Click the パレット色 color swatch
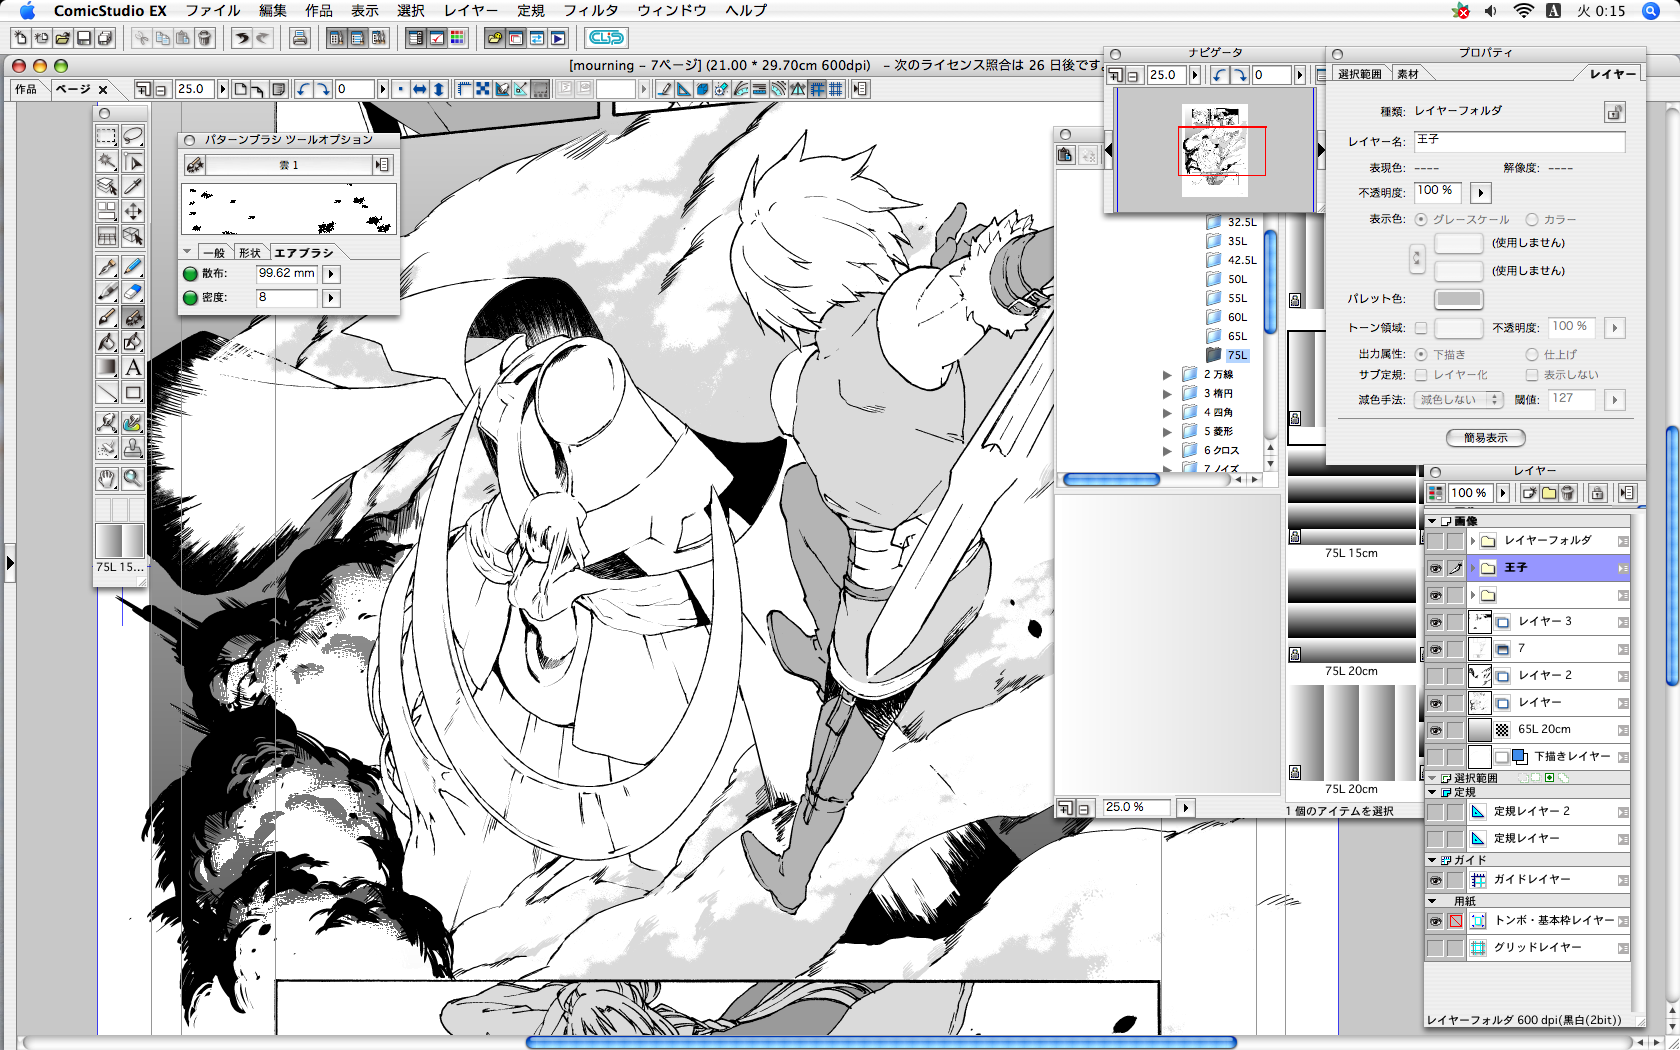 (x=1459, y=299)
